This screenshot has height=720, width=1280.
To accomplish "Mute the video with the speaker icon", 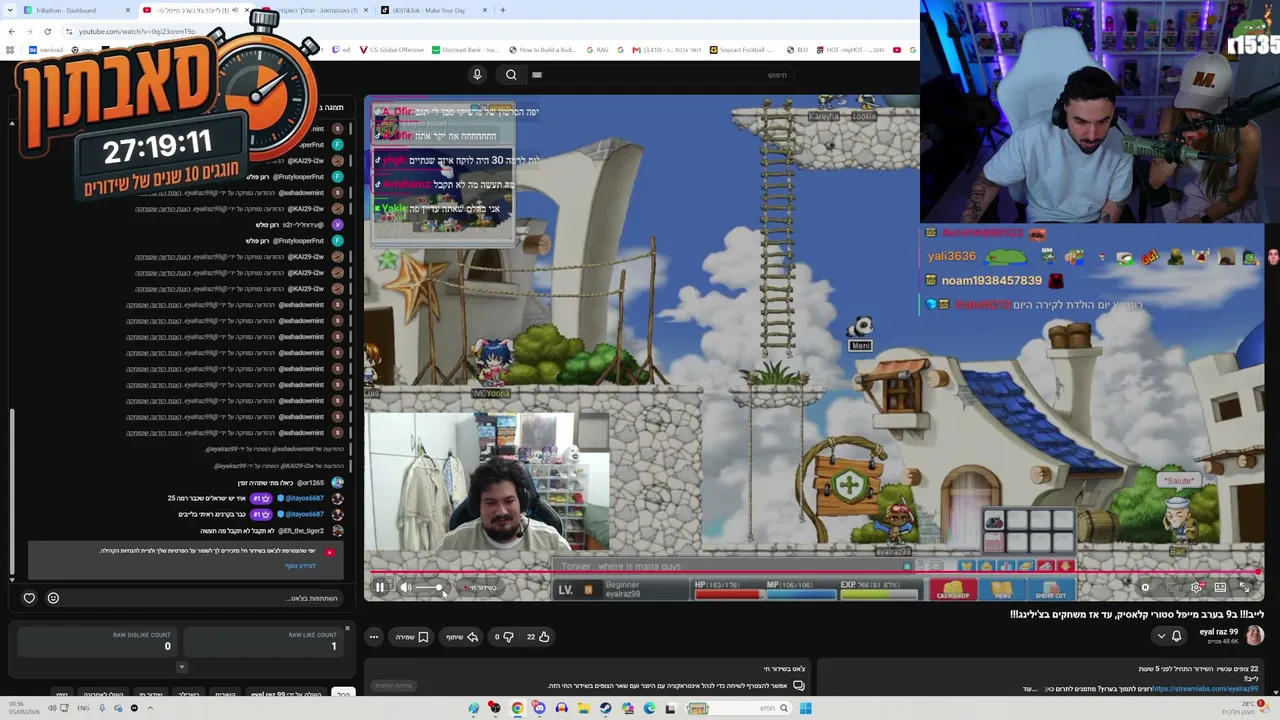I will coord(406,587).
